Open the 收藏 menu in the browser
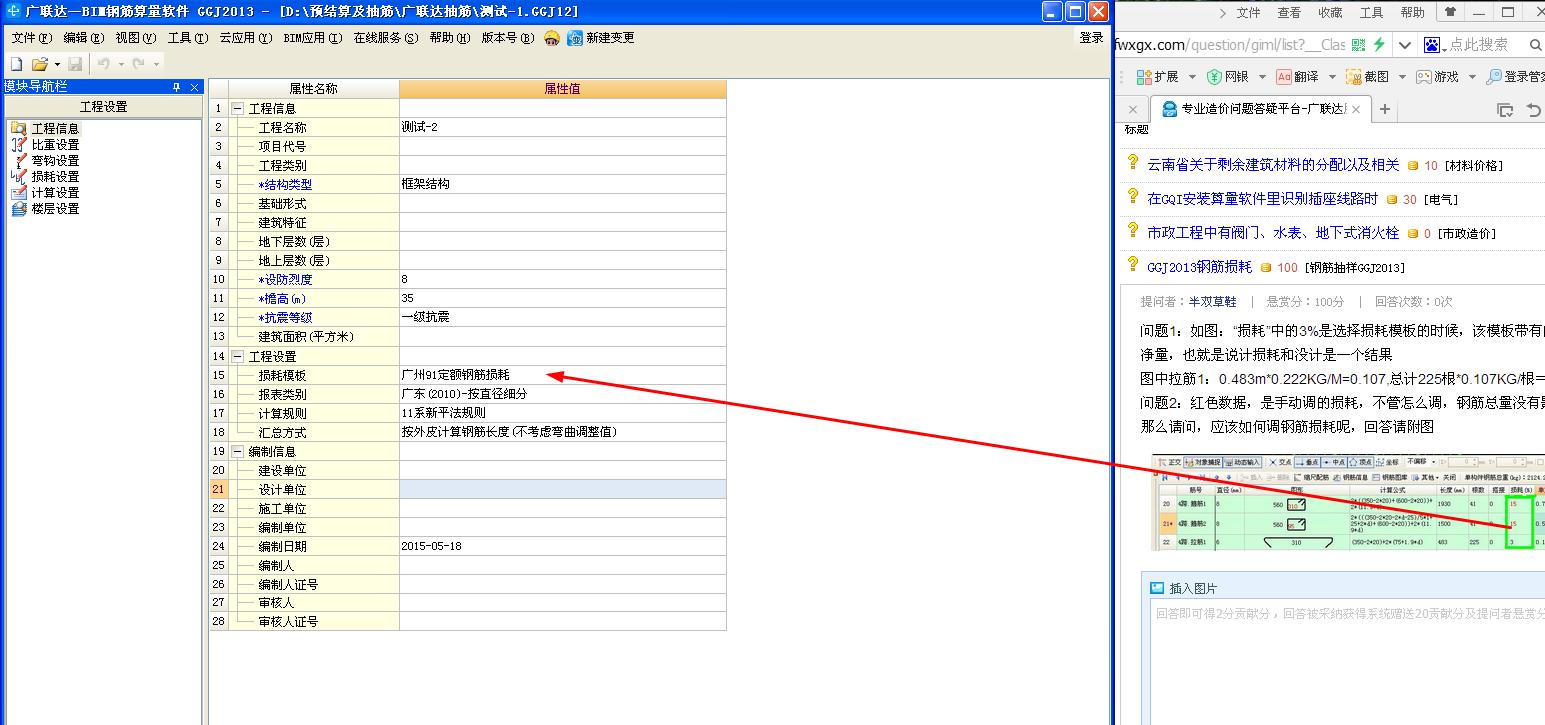The height and width of the screenshot is (725, 1545). (x=1330, y=13)
